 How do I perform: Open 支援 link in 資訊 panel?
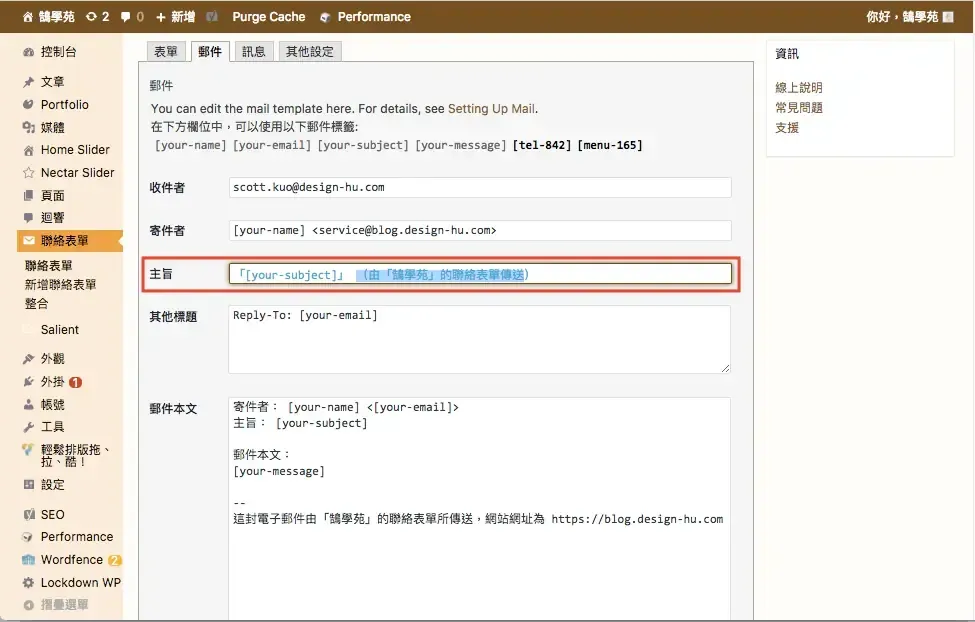(787, 128)
